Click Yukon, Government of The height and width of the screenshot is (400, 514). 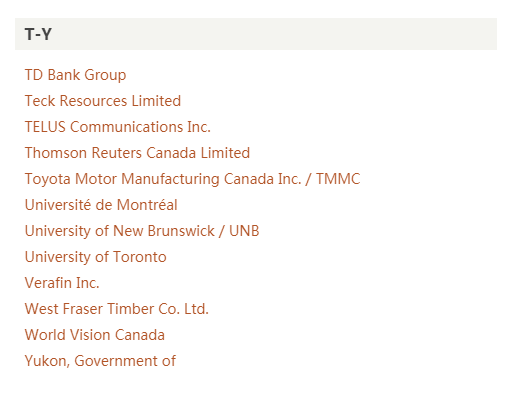coord(100,361)
